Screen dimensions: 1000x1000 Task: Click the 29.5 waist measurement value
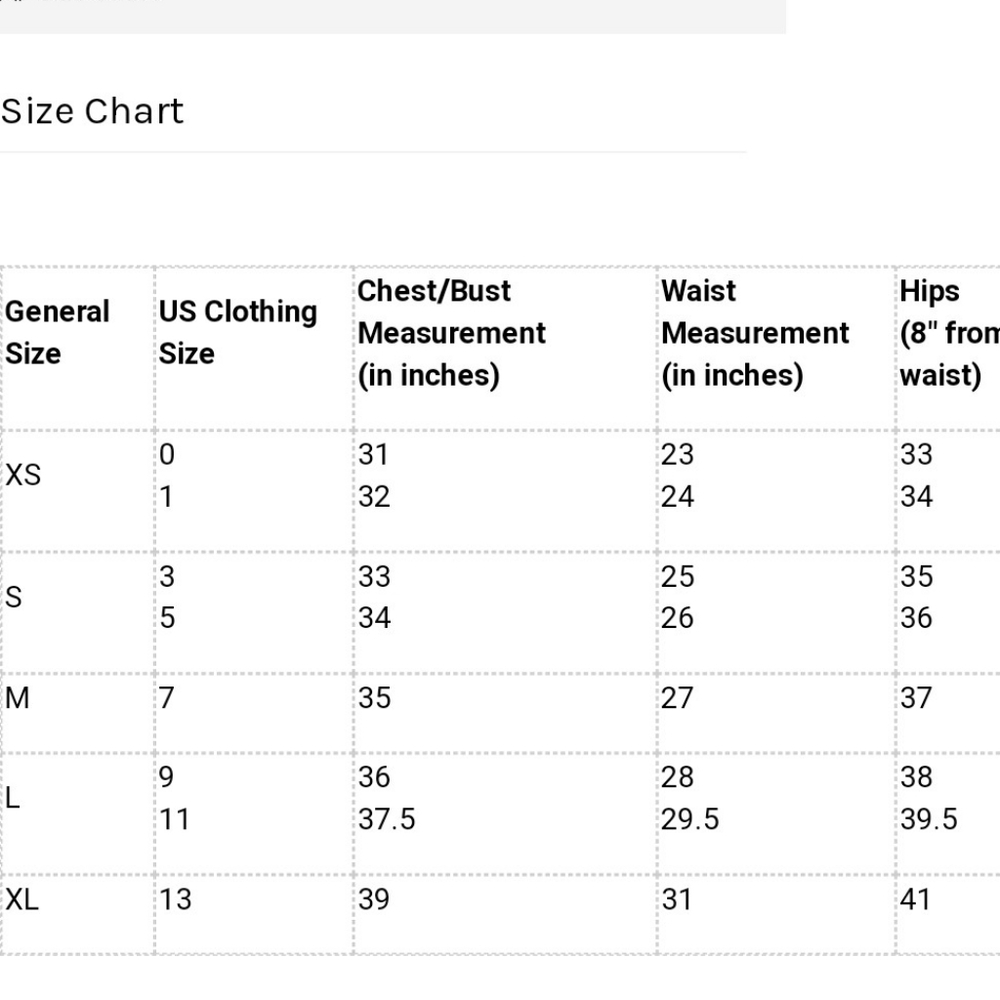(690, 819)
